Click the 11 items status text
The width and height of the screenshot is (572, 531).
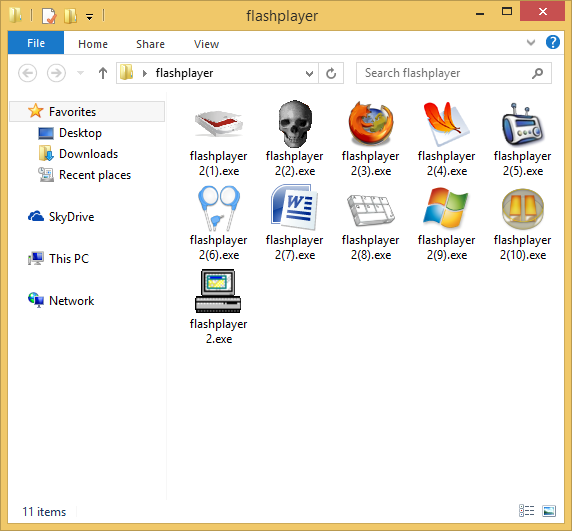click(x=44, y=512)
